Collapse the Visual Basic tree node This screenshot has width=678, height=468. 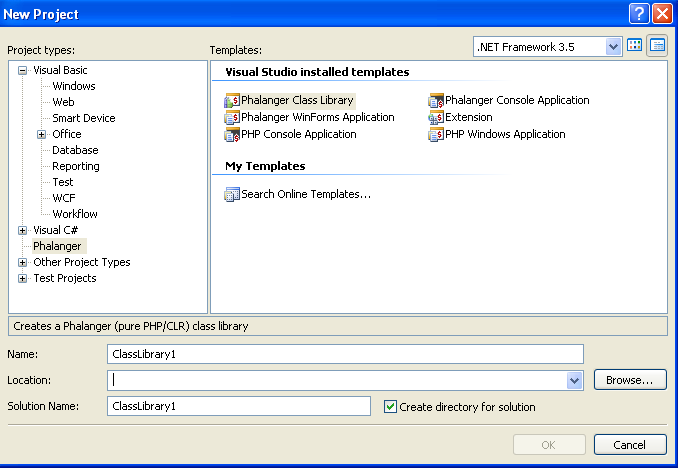pos(23,70)
